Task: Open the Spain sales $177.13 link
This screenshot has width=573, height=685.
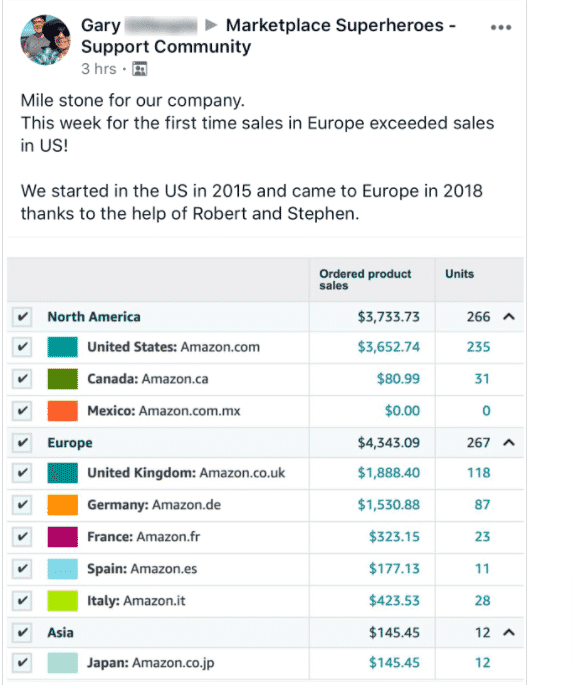Action: (394, 569)
